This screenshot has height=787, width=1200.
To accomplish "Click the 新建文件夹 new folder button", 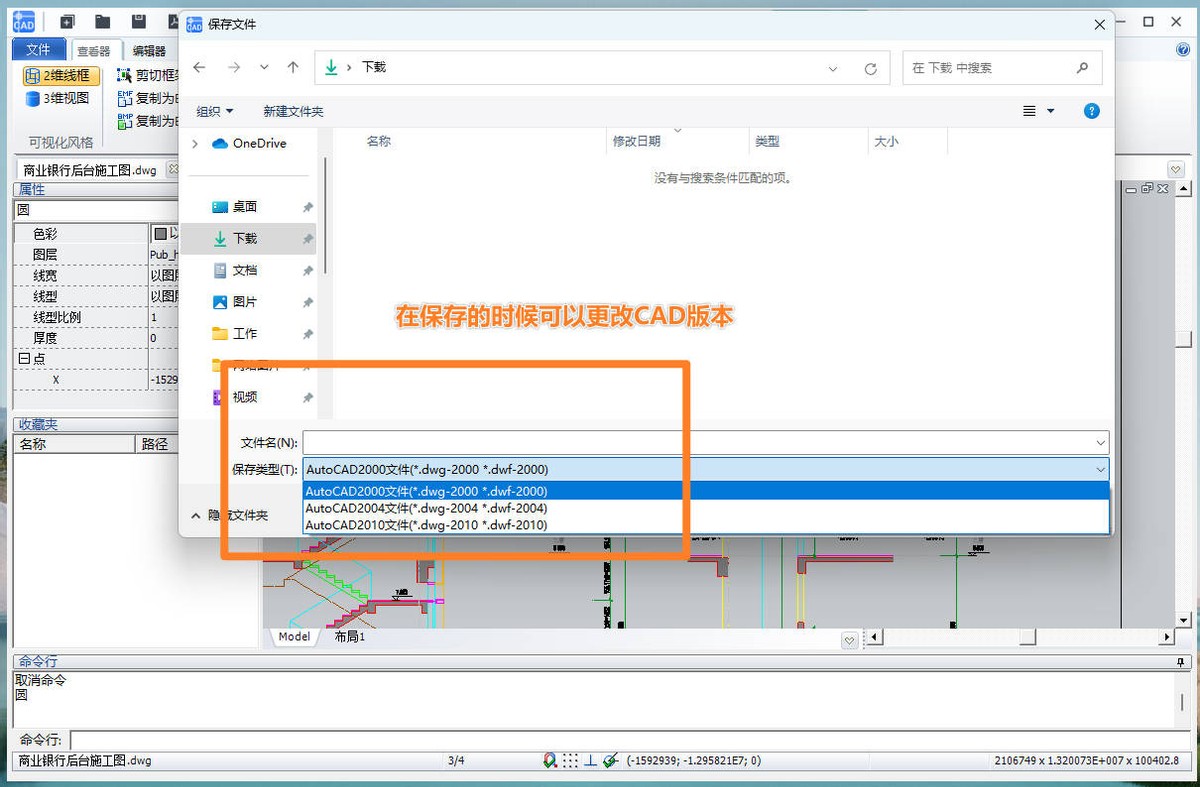I will [293, 111].
